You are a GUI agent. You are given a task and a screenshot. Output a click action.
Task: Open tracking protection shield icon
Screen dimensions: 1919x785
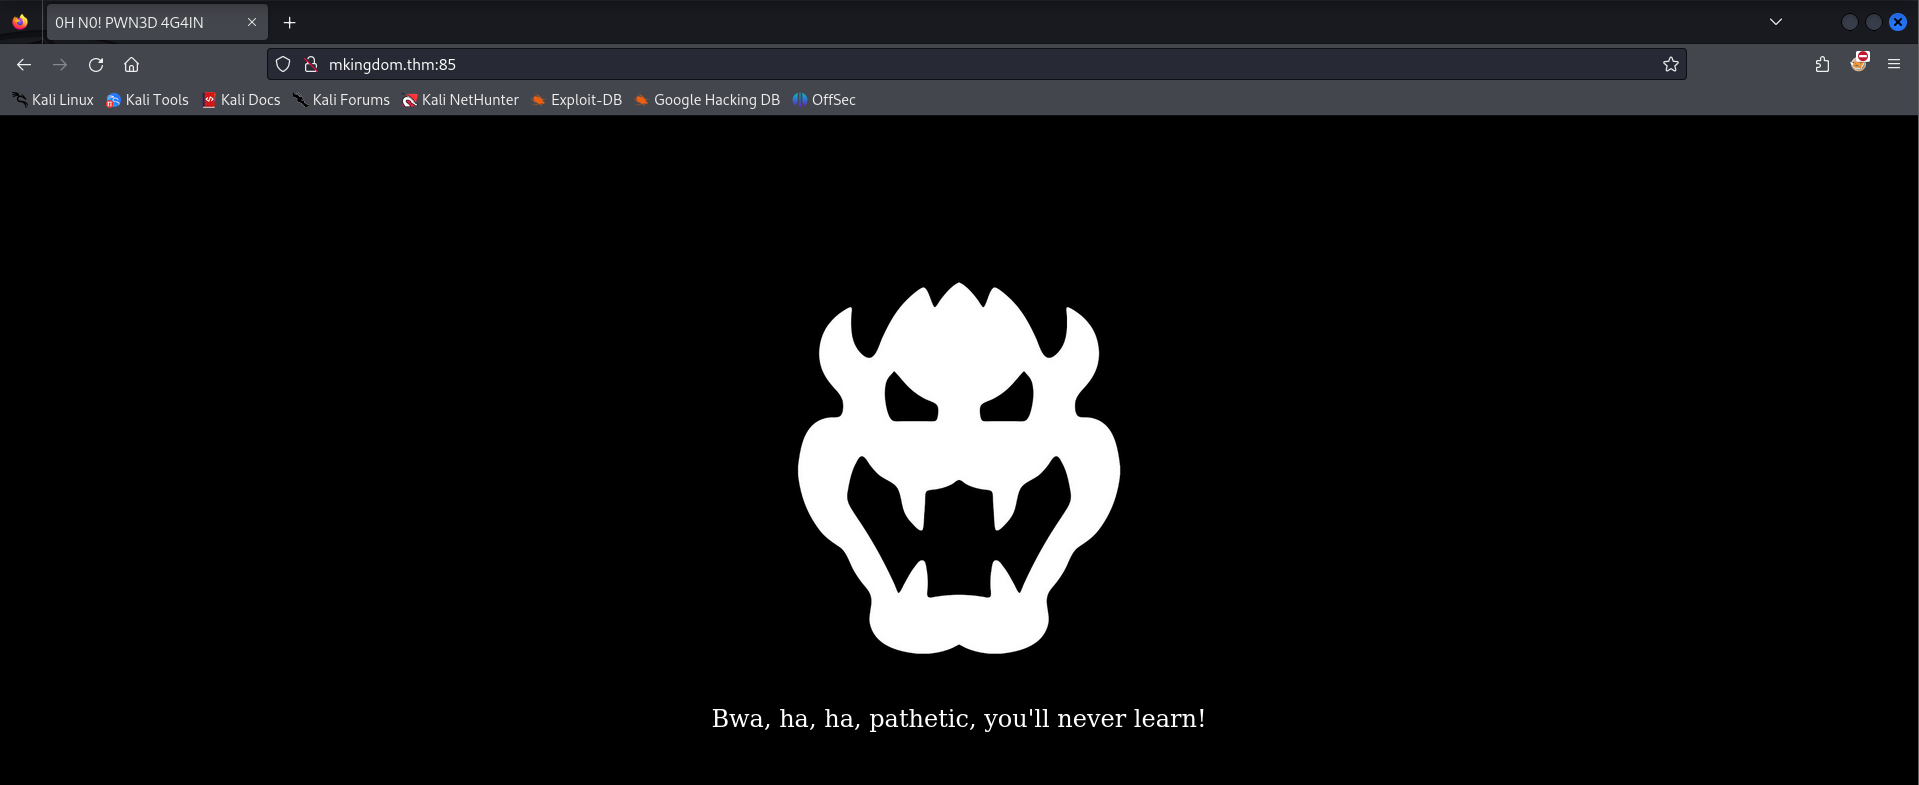click(x=283, y=64)
